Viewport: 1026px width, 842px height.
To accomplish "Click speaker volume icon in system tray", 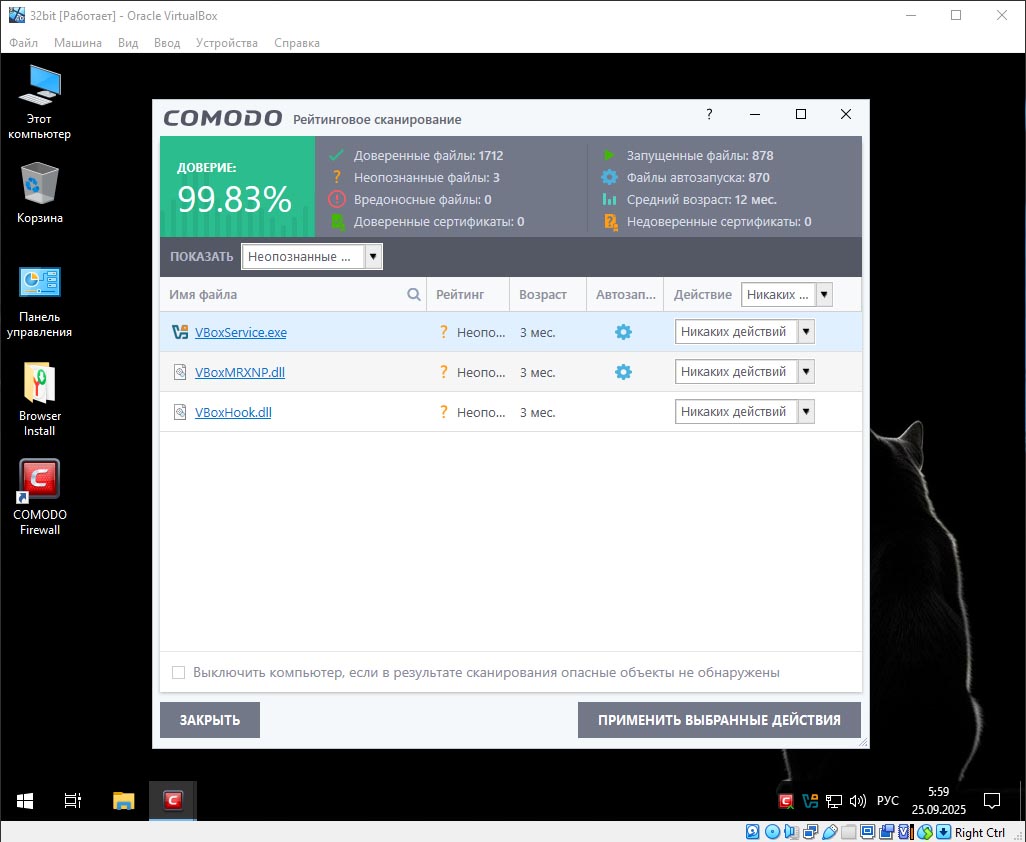I will pyautogui.click(x=857, y=800).
